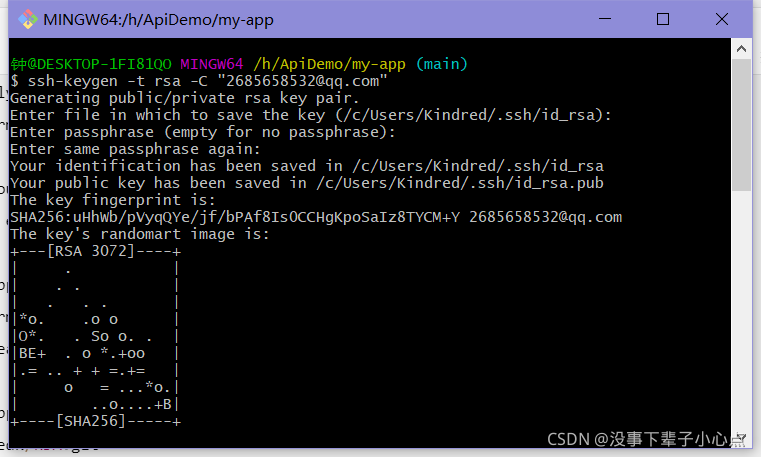Click the (main) branch name in prompt

click(x=442, y=64)
